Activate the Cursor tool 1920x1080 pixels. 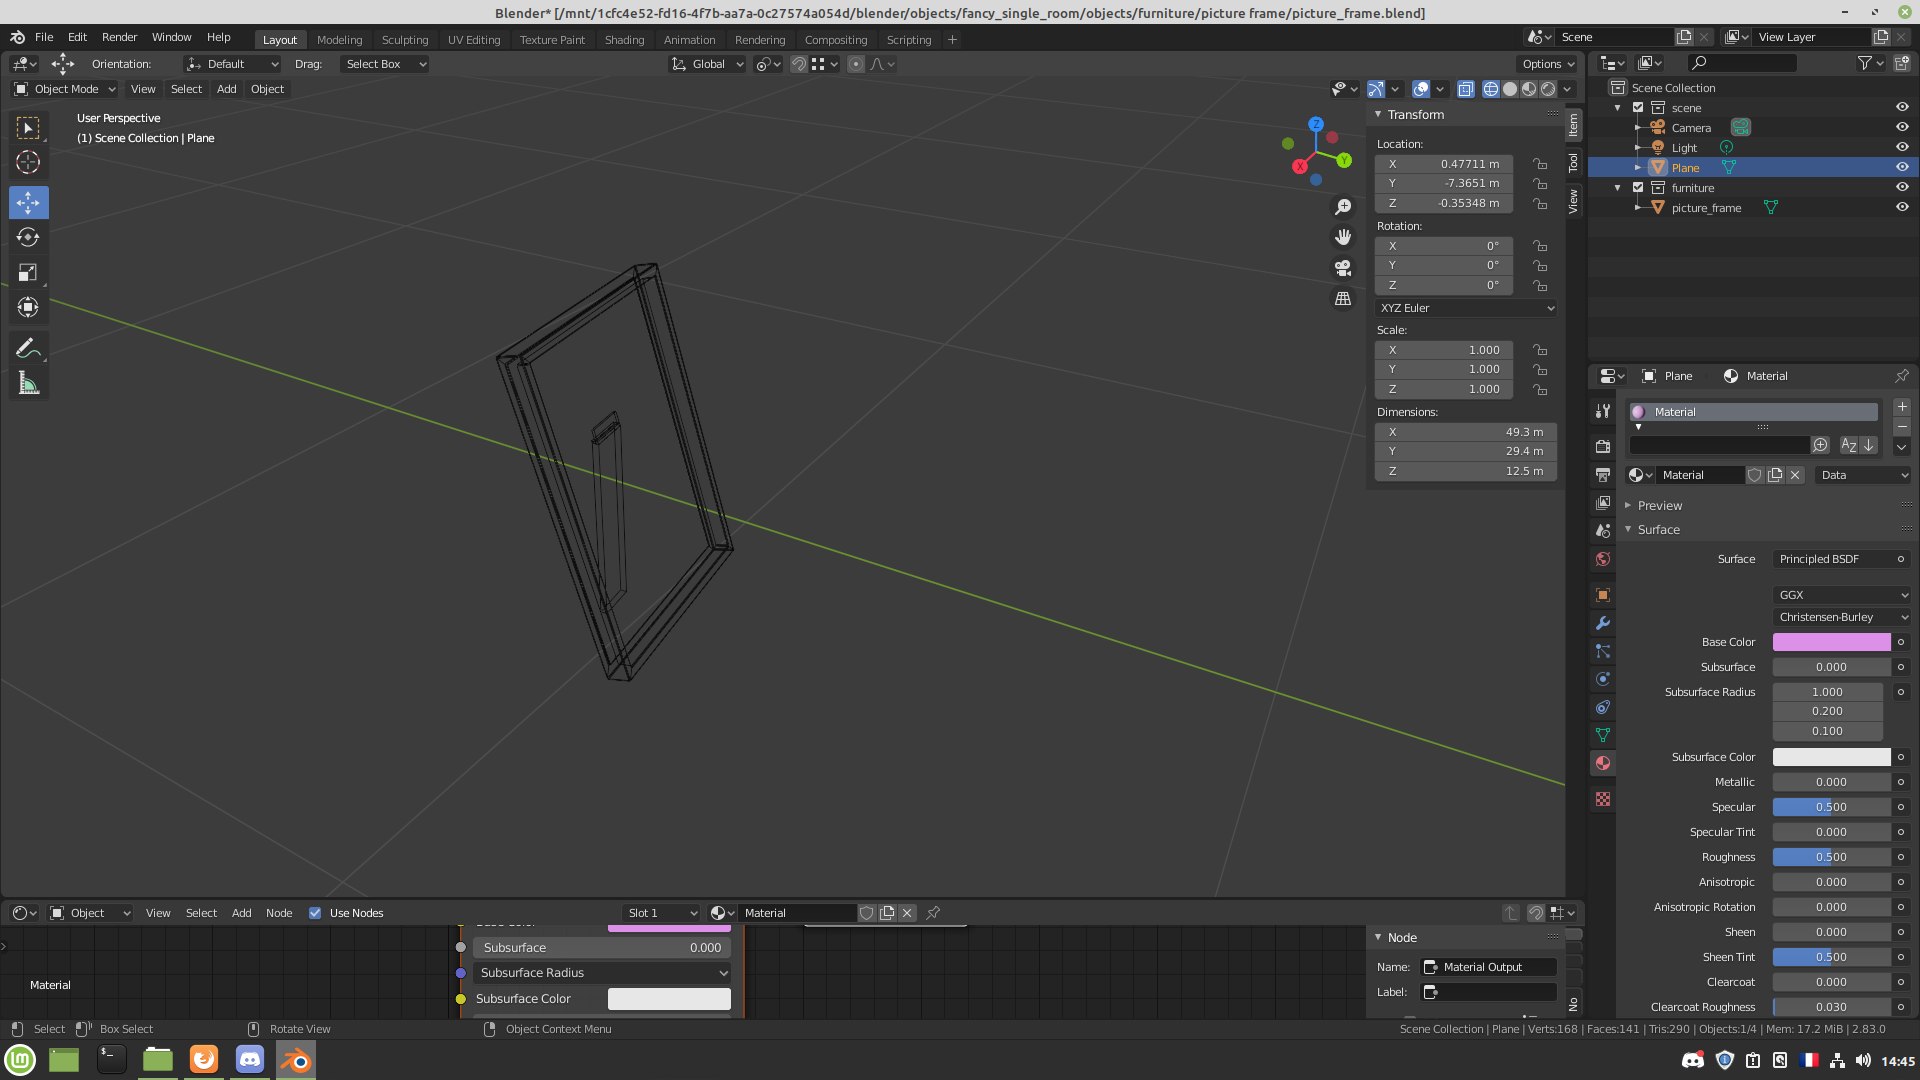tap(28, 162)
